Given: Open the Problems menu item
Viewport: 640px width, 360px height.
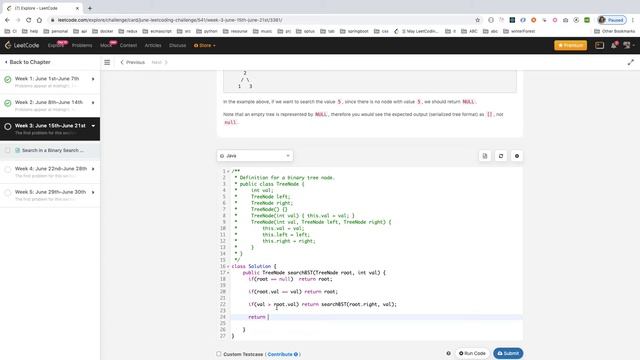Looking at the screenshot, I should (82, 45).
